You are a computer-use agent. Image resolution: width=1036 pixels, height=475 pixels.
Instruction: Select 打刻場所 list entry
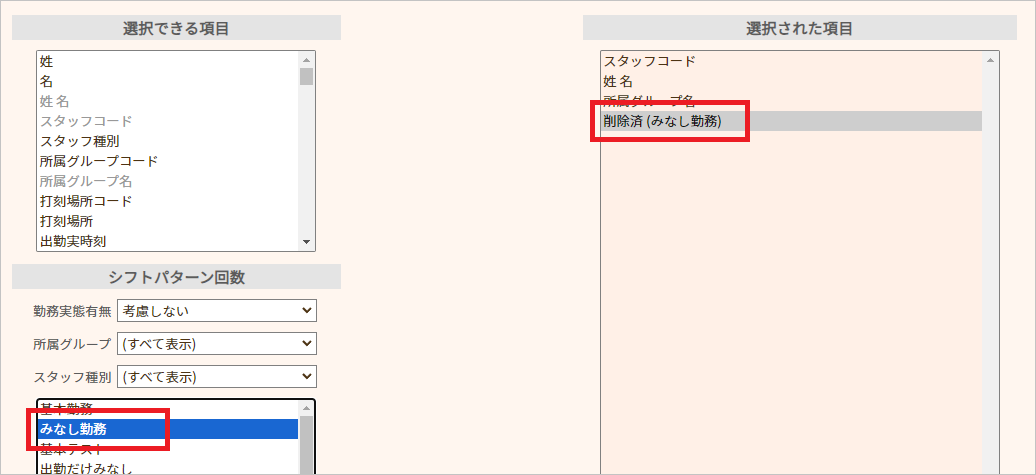point(66,221)
